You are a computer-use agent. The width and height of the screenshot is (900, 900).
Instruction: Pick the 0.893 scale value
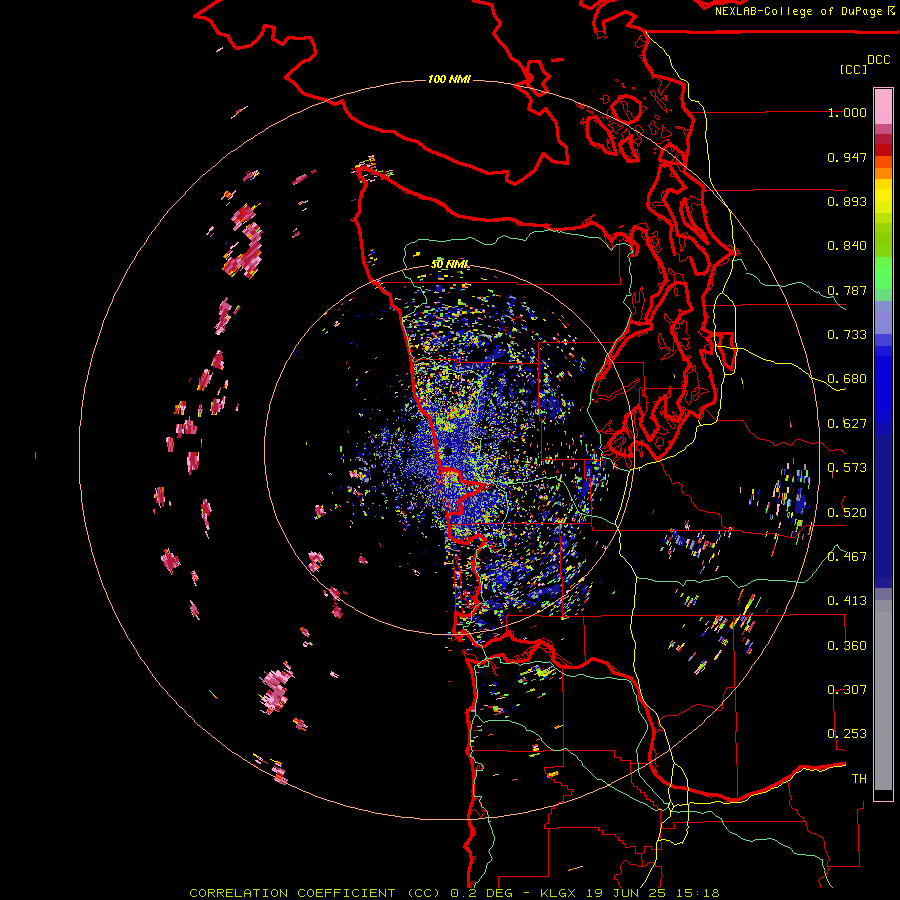tap(847, 201)
